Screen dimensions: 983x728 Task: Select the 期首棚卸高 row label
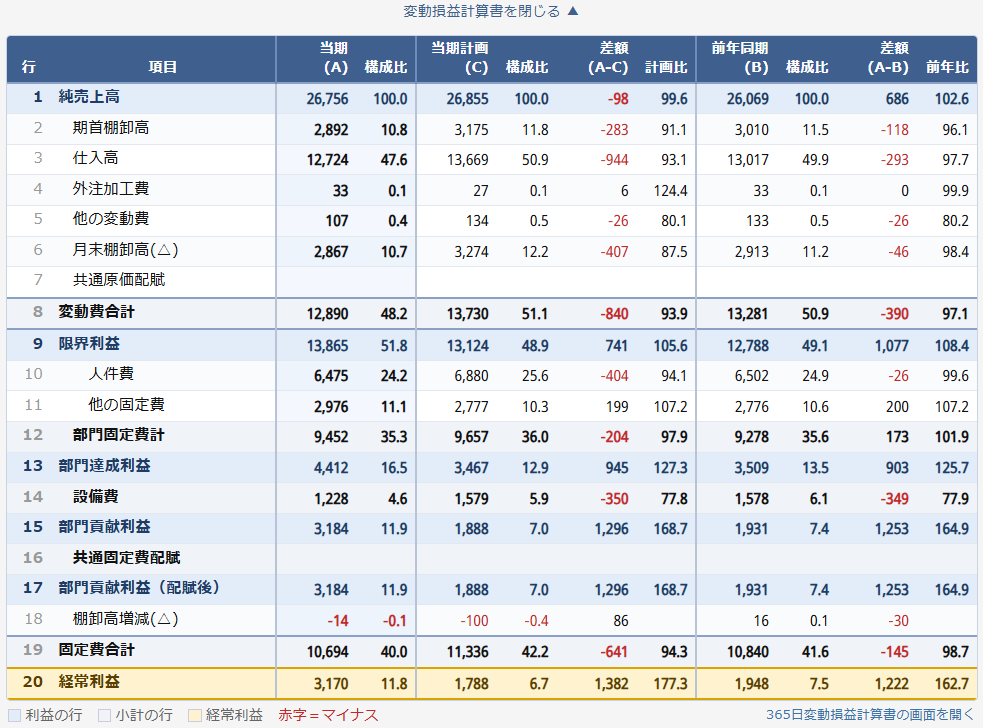click(111, 128)
